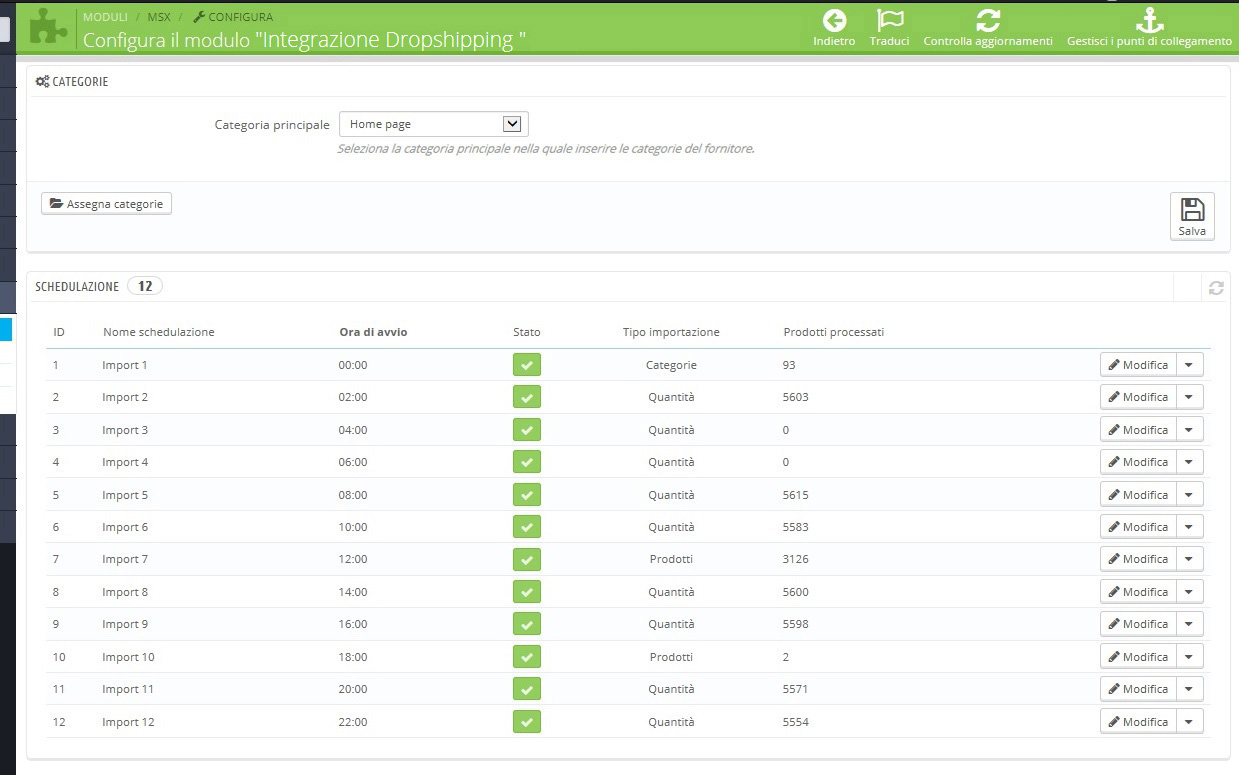Open the dropdown arrow for Import 6 row
1239x775 pixels.
coord(1189,527)
